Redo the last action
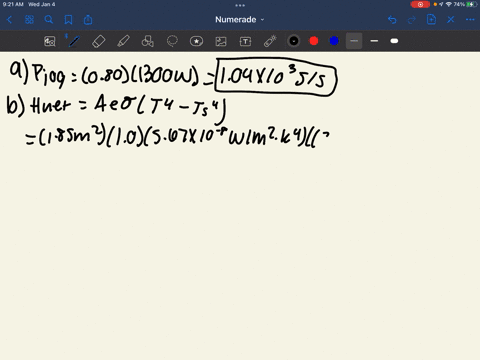The width and height of the screenshot is (480, 360). 412,20
